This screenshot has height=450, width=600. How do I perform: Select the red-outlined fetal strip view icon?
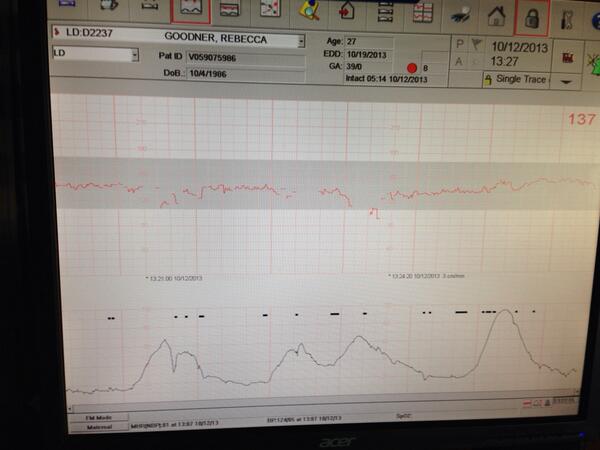[191, 10]
